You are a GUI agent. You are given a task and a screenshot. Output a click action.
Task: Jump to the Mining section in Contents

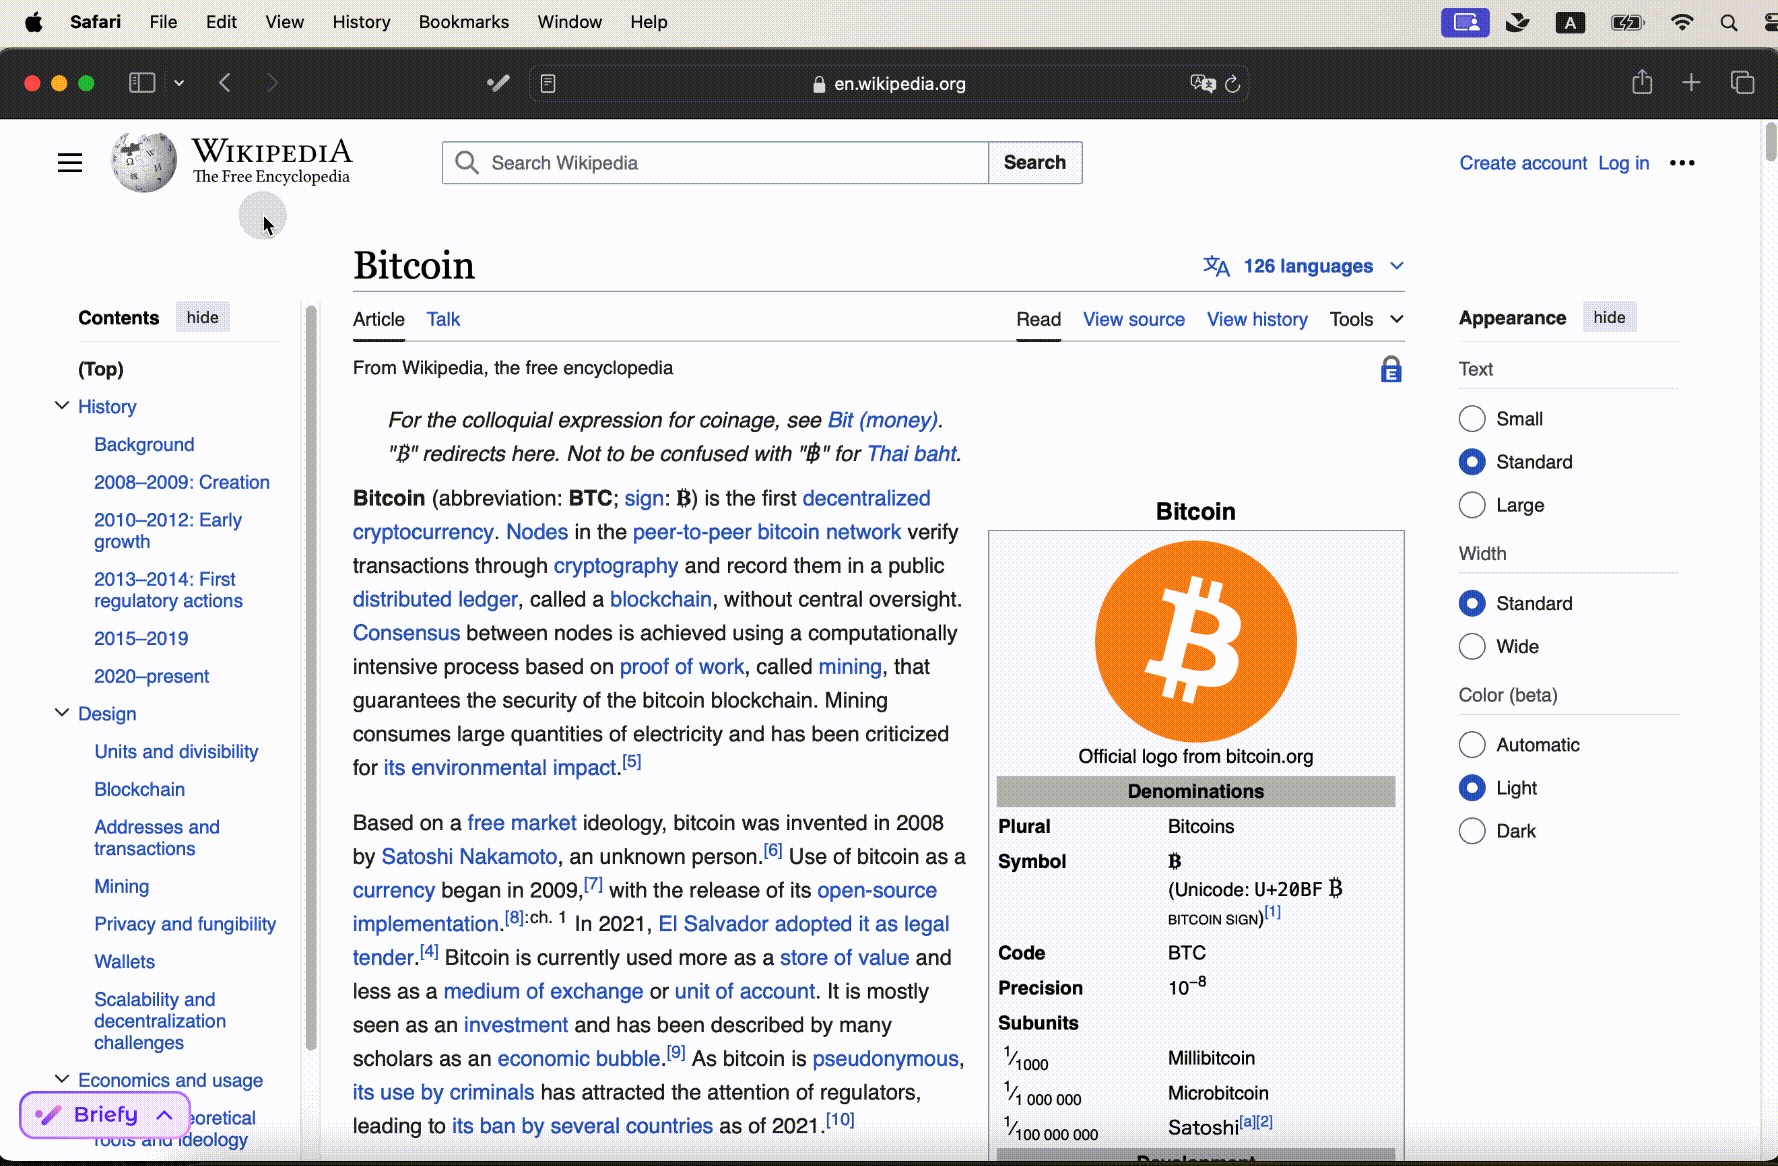[x=121, y=886]
